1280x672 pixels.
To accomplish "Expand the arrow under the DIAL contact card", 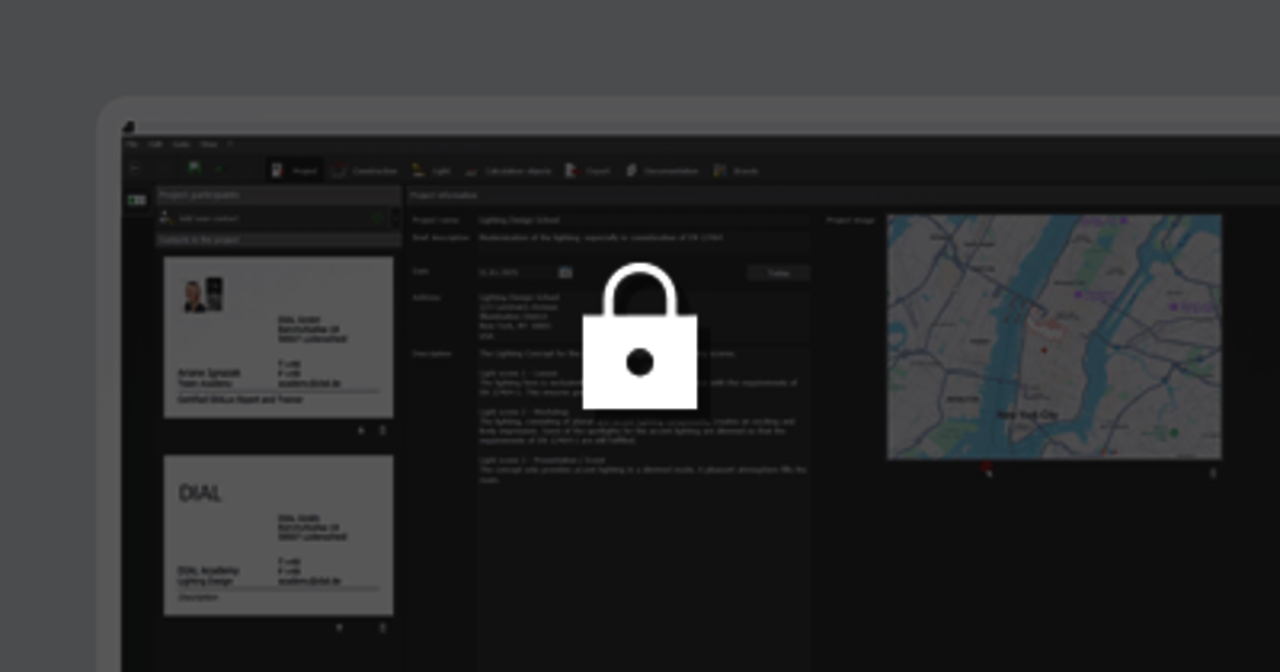I will [x=339, y=628].
